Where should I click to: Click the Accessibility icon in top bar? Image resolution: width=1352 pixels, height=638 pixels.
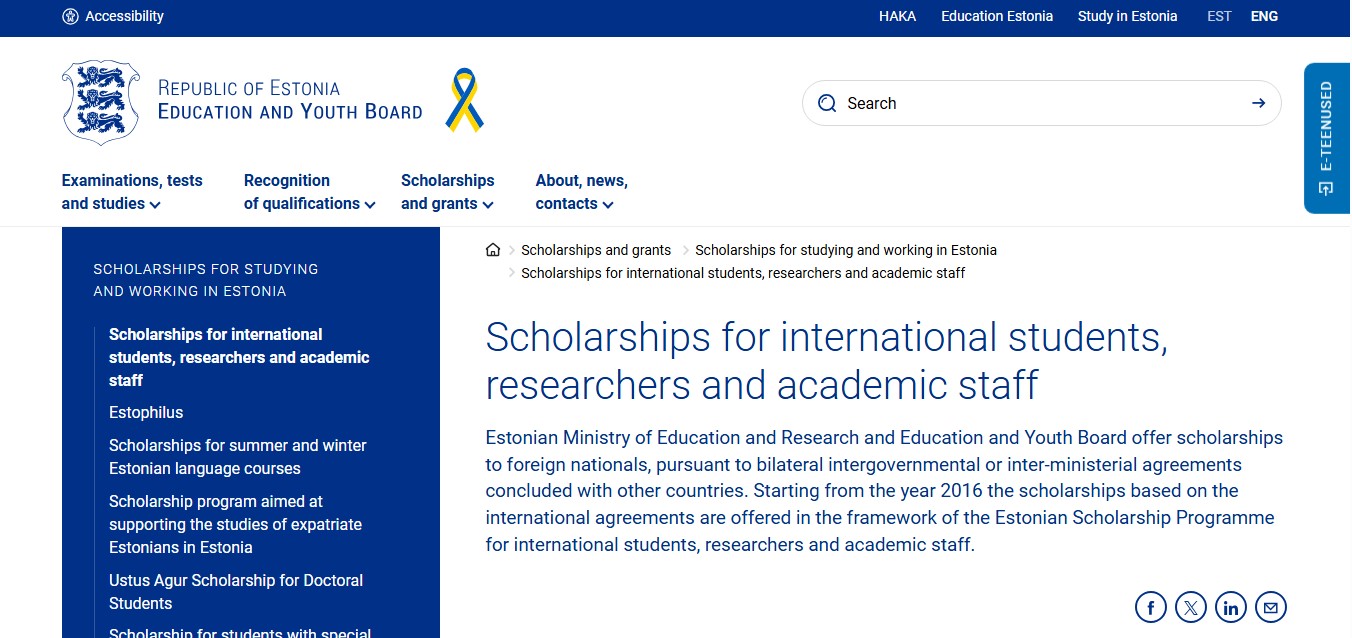tap(70, 16)
